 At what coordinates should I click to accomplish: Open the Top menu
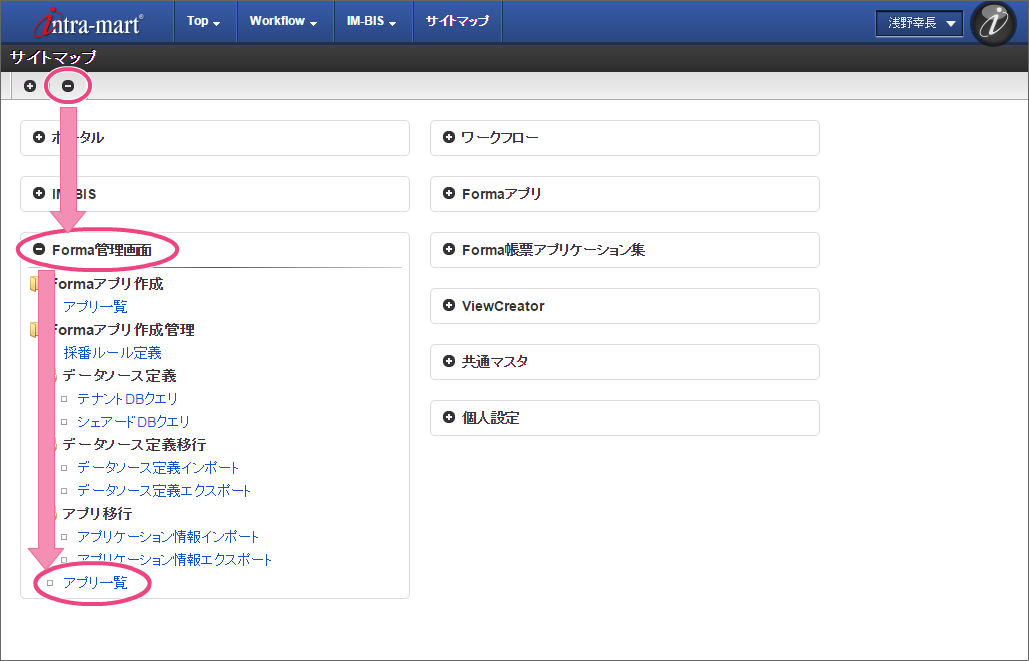[203, 21]
